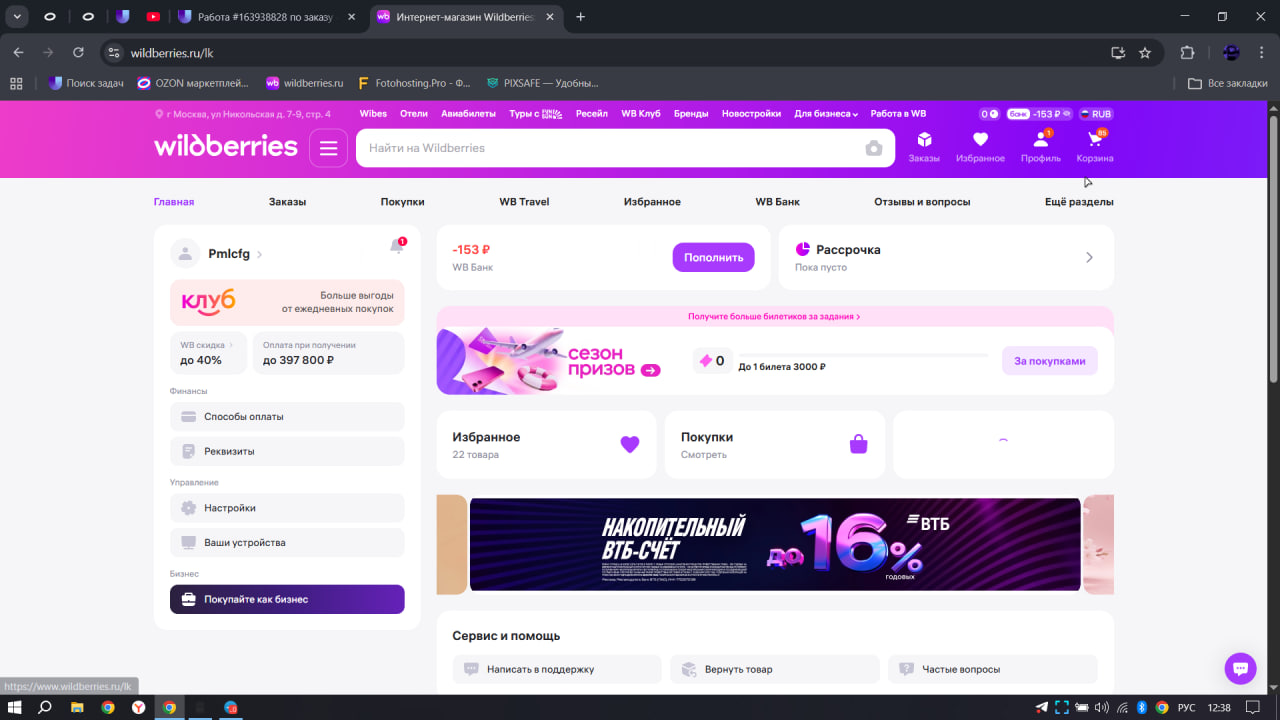
Task: Switch to Отзывы и вопросы tab
Action: tap(922, 202)
